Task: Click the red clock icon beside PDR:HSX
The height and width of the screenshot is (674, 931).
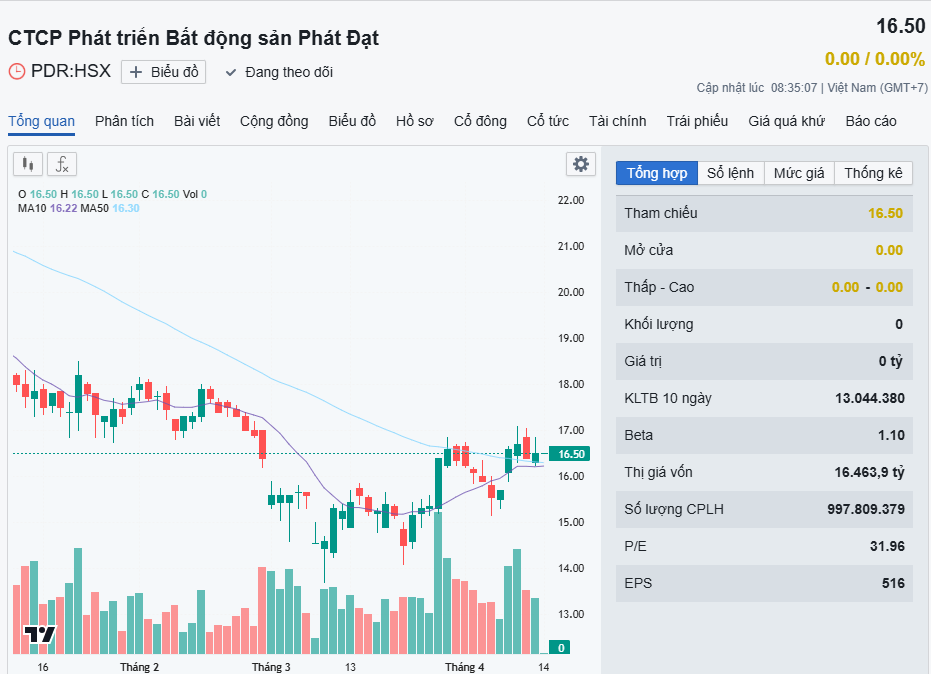Action: pos(17,72)
